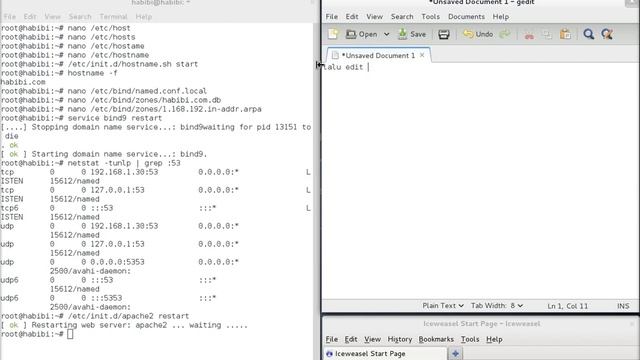Open the Plain Text language dropdown
Screen dimensions: 640x360
point(443,306)
